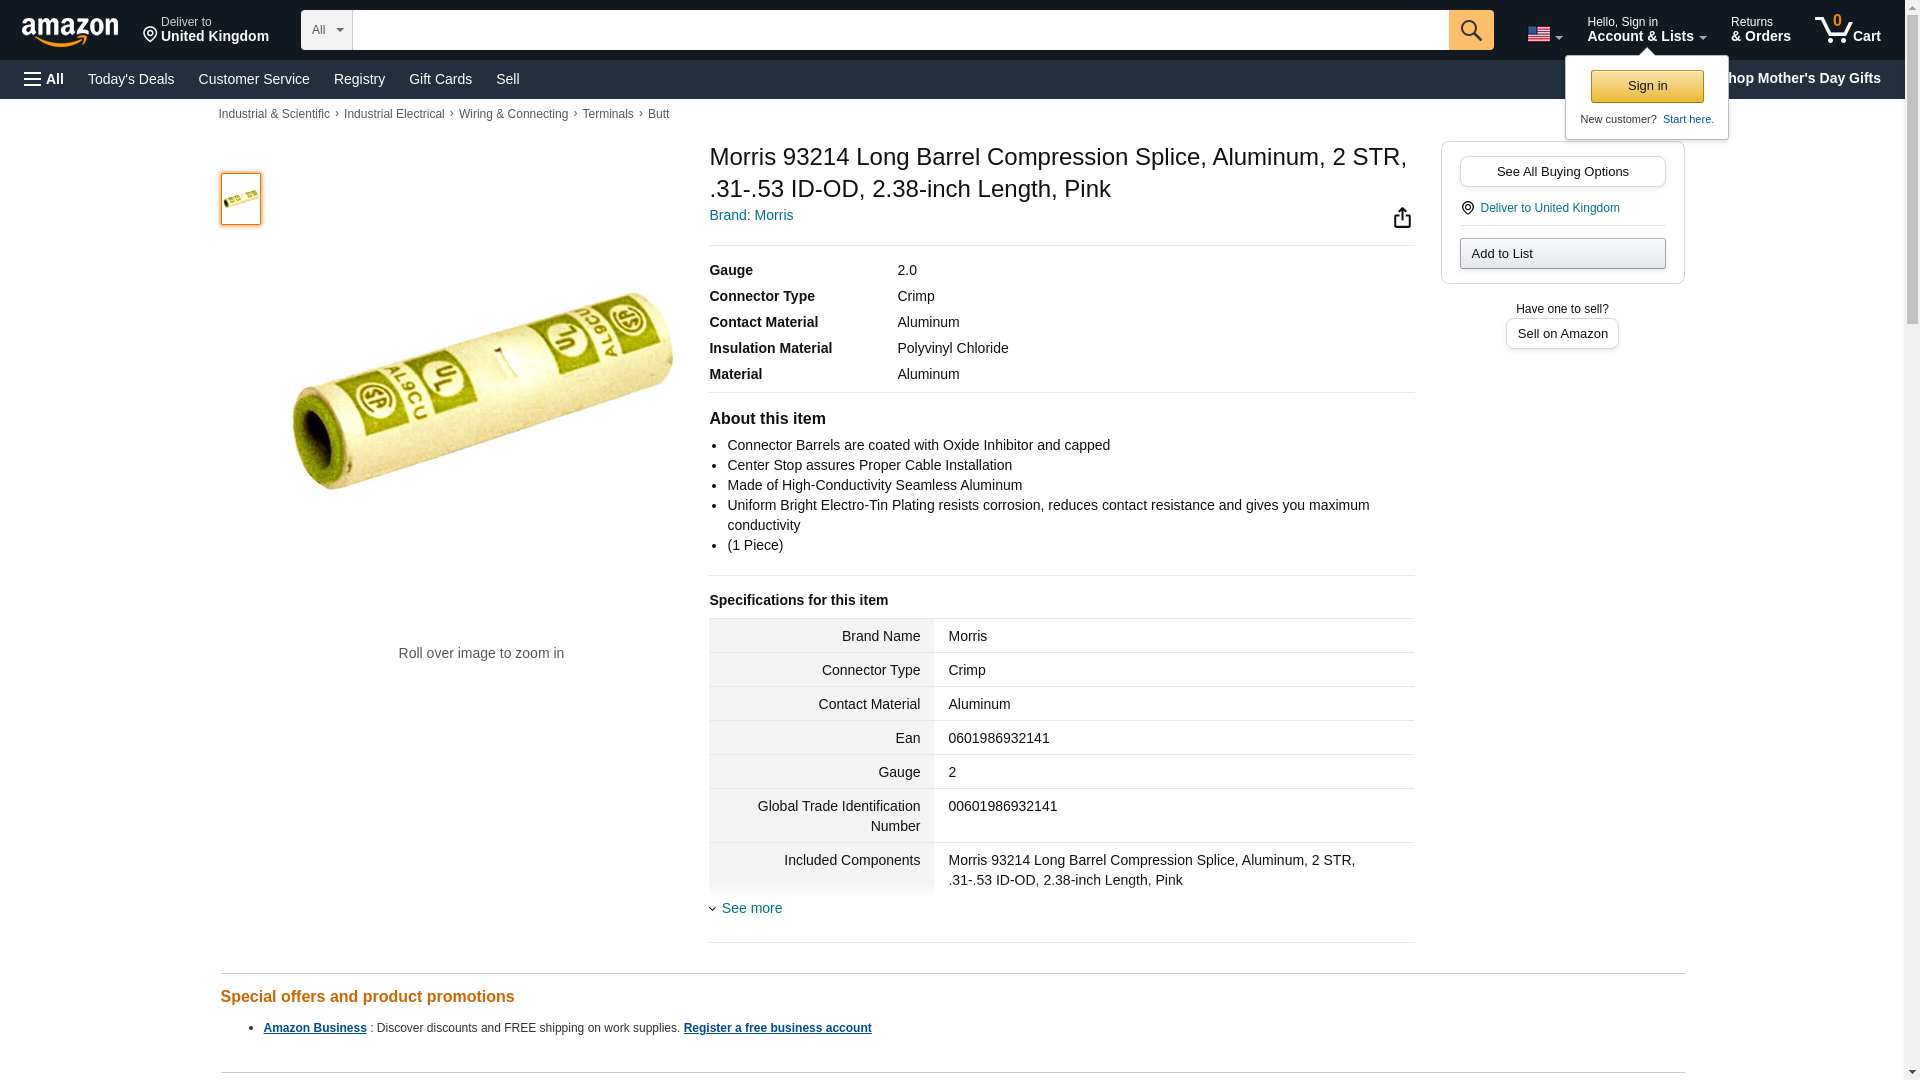Click Add to List button
This screenshot has height=1080, width=1920.
point(1562,254)
